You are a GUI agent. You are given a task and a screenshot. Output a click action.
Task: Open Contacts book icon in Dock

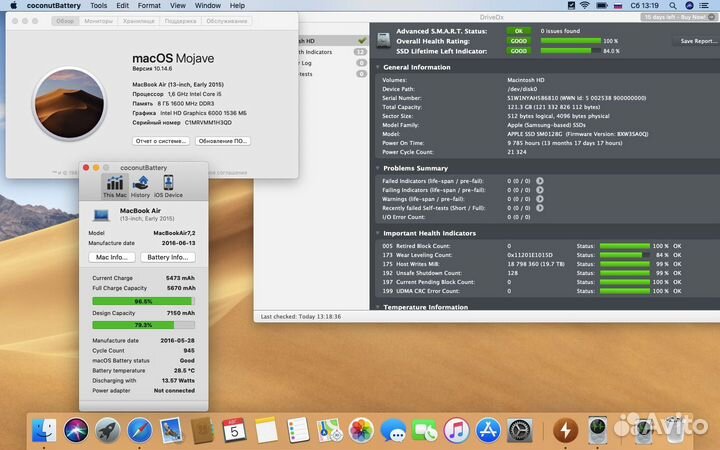click(202, 430)
